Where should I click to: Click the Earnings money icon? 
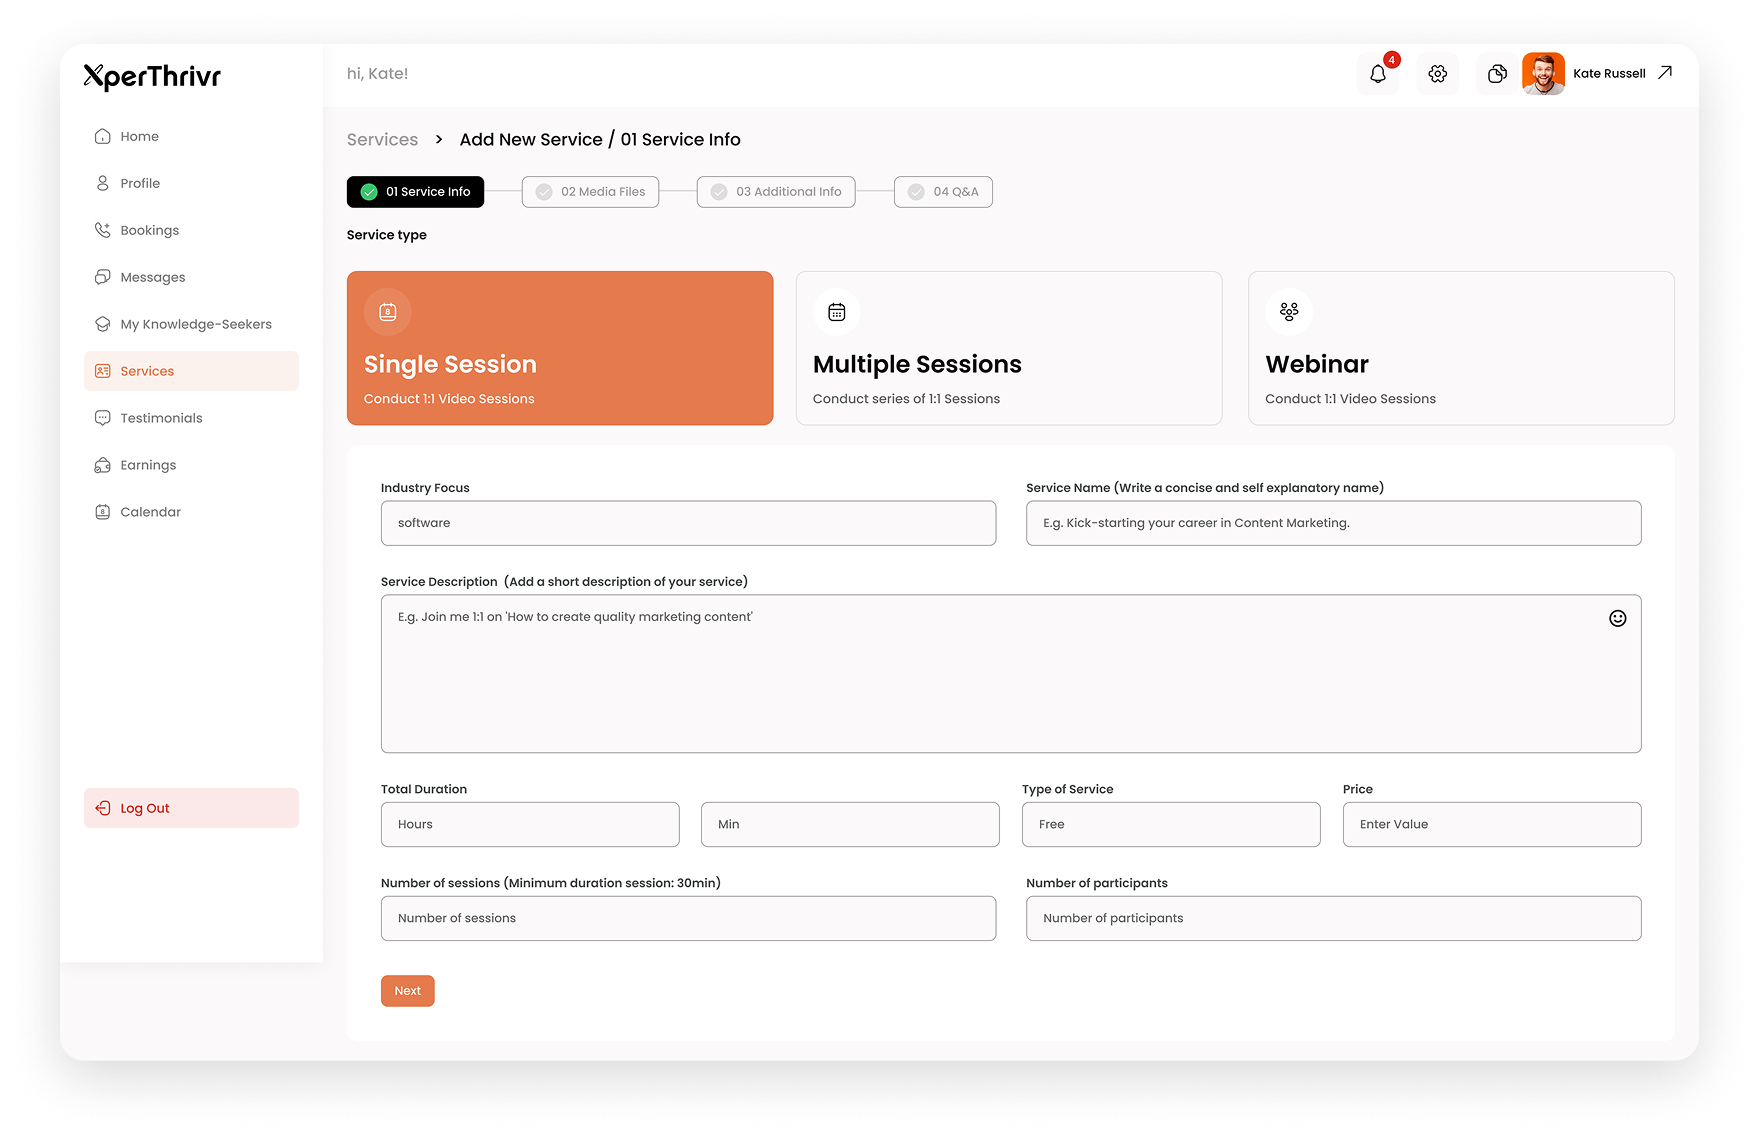pyautogui.click(x=103, y=464)
